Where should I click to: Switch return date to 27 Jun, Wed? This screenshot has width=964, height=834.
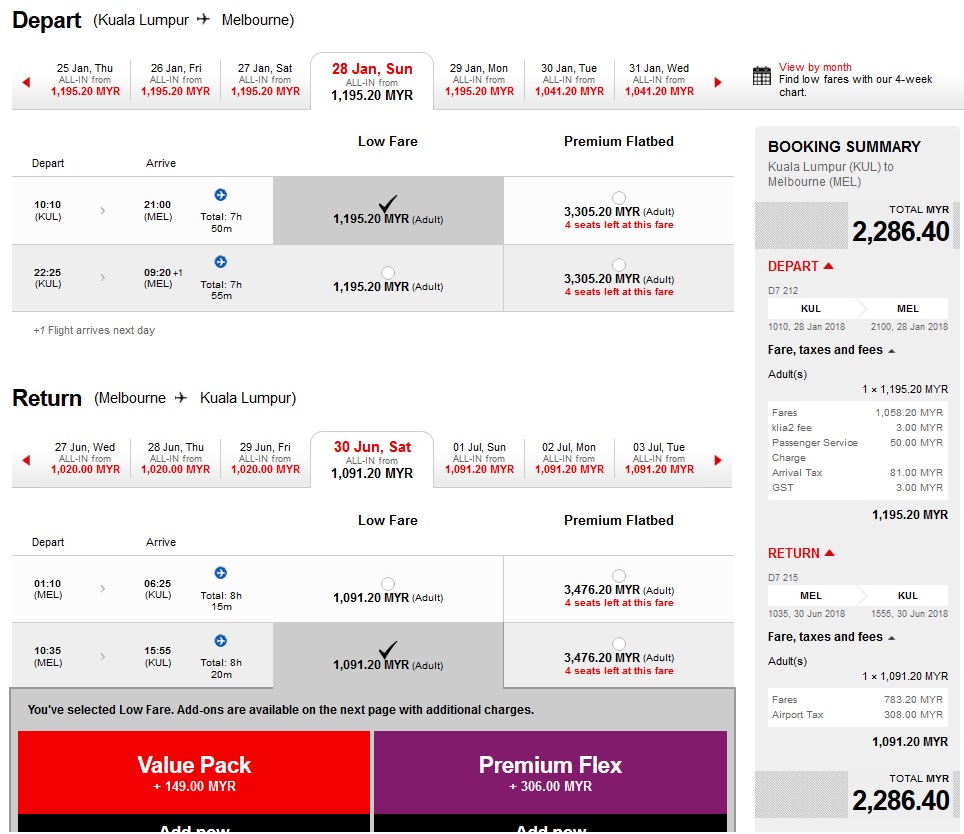coord(85,459)
